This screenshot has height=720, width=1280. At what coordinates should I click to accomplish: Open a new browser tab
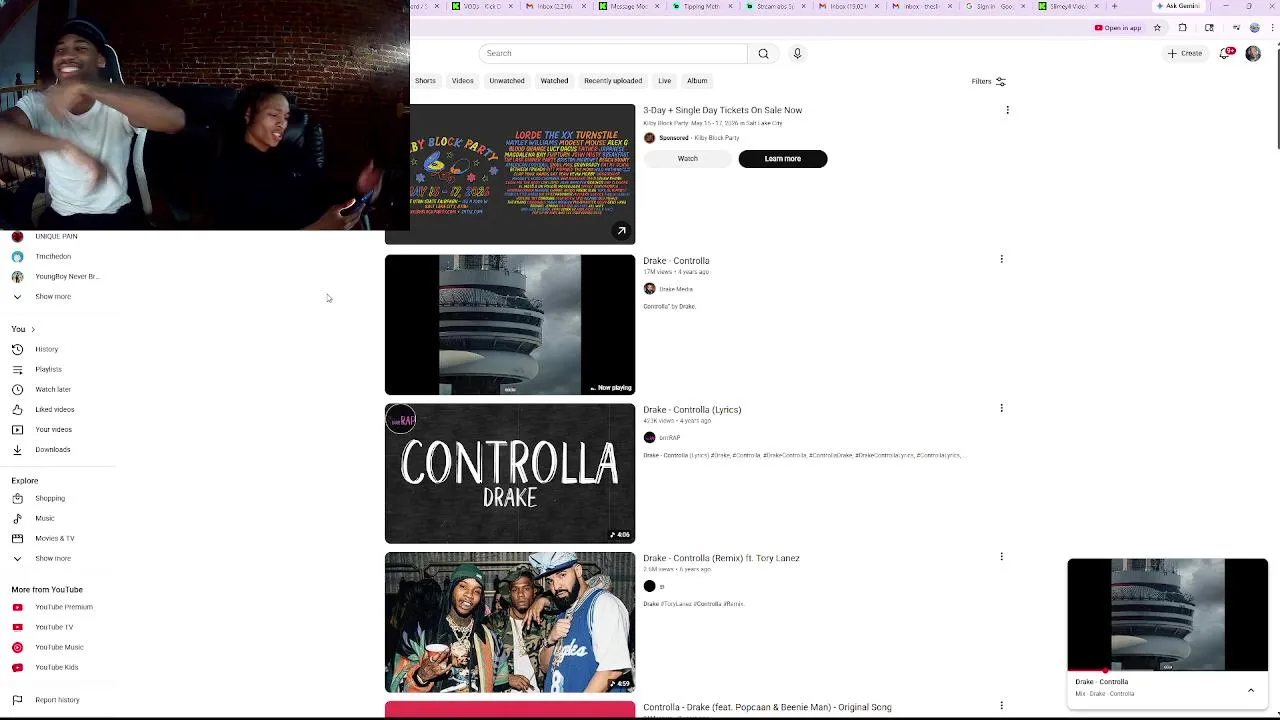tap(1114, 6)
